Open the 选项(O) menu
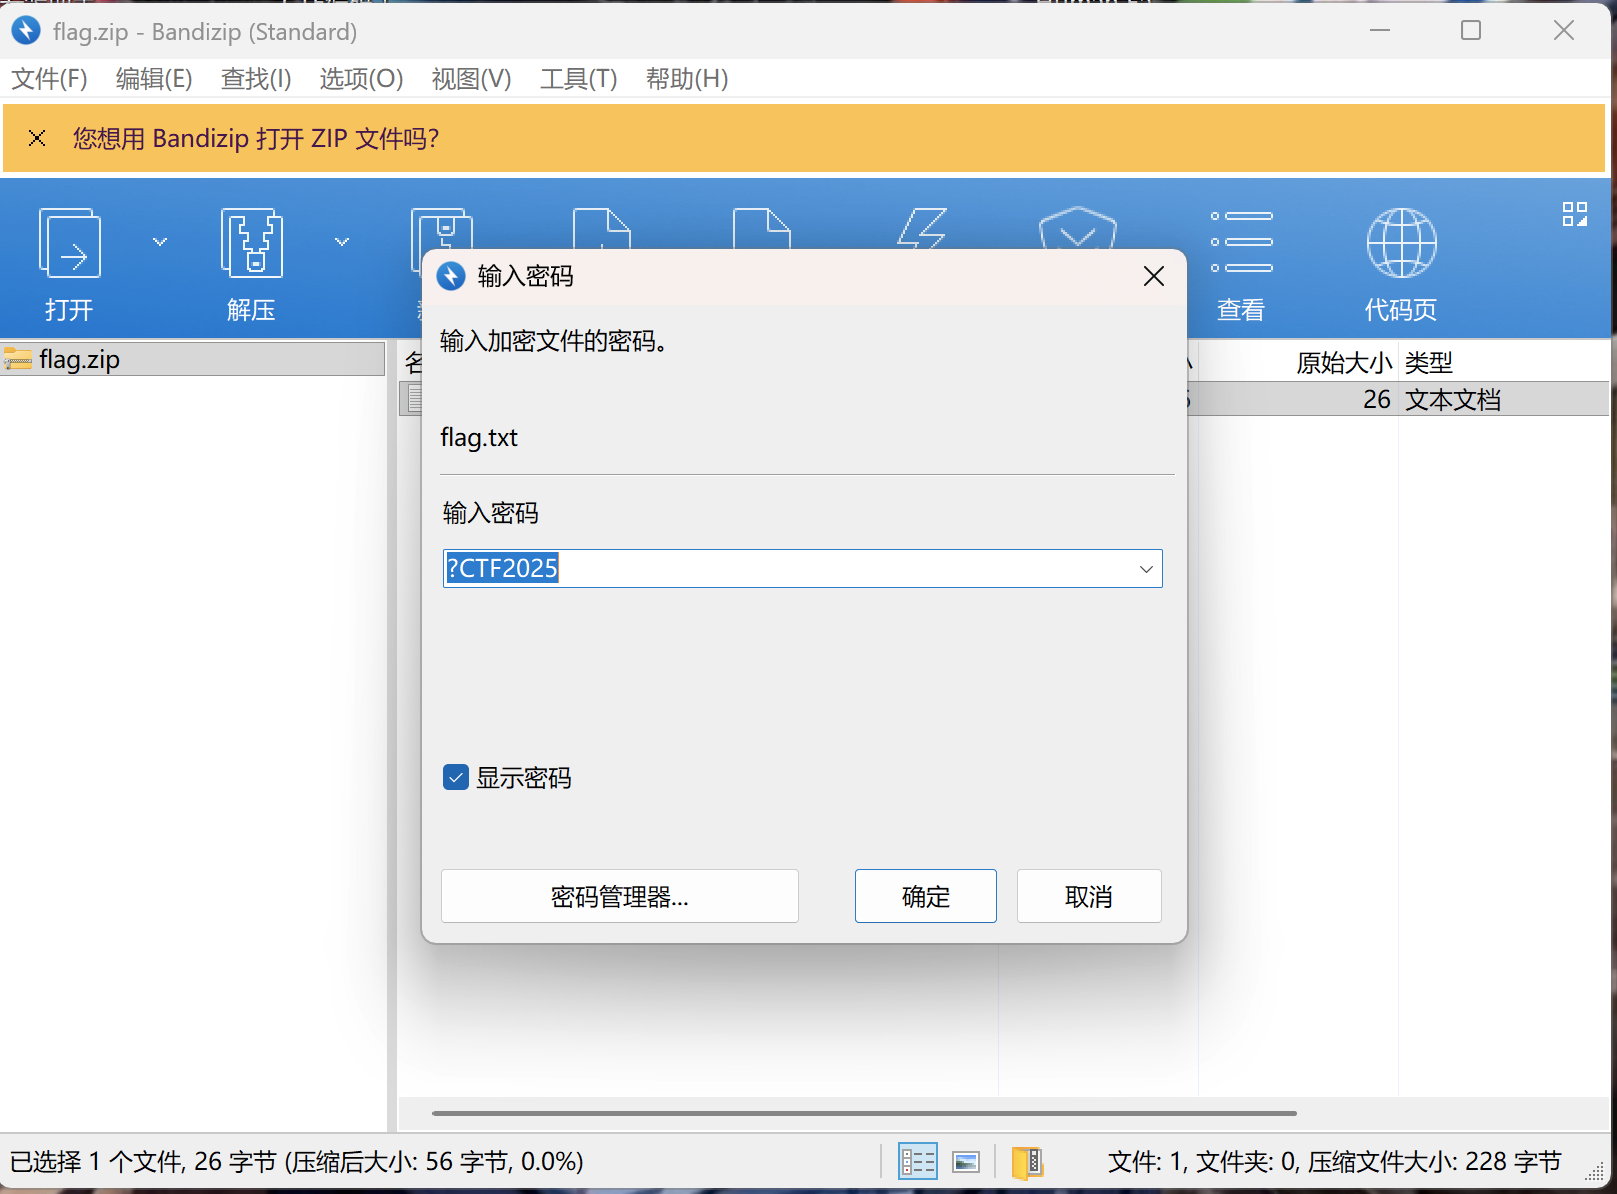1617x1194 pixels. 361,78
